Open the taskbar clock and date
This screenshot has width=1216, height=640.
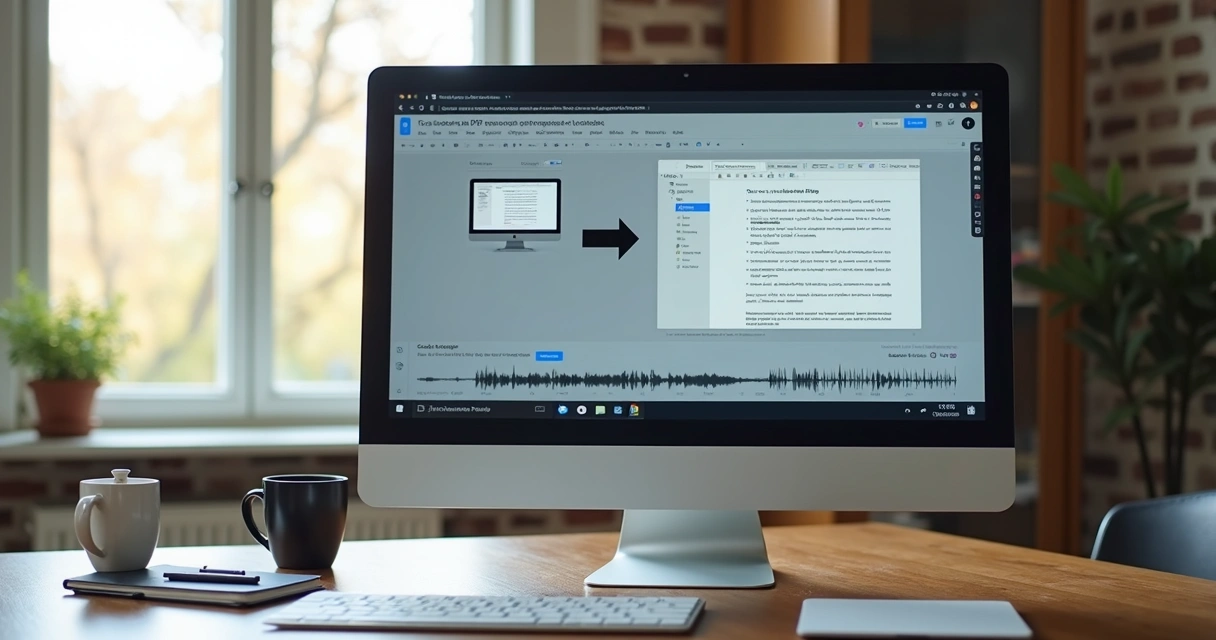[945, 410]
